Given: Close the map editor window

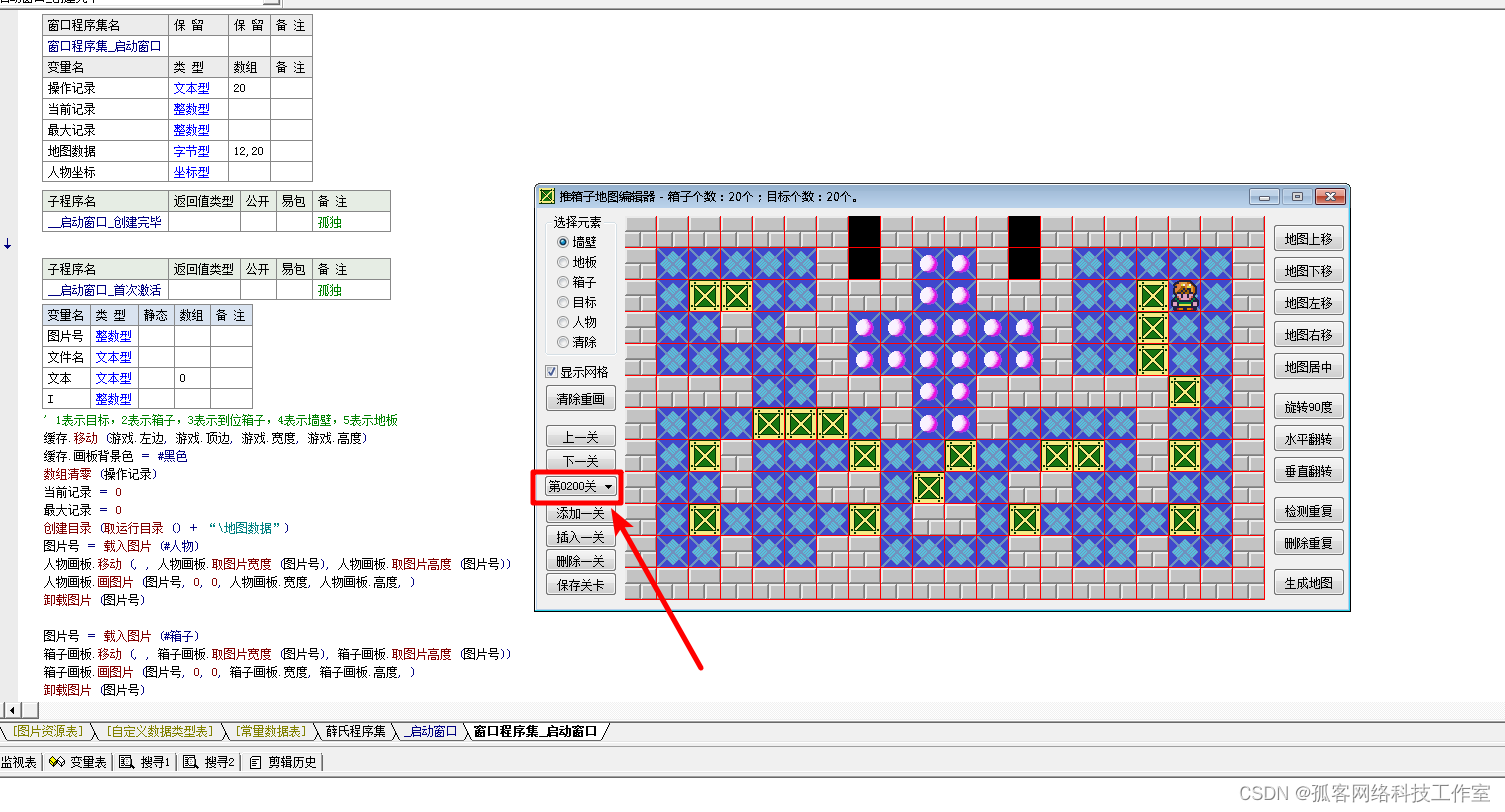Looking at the screenshot, I should pos(1328,196).
